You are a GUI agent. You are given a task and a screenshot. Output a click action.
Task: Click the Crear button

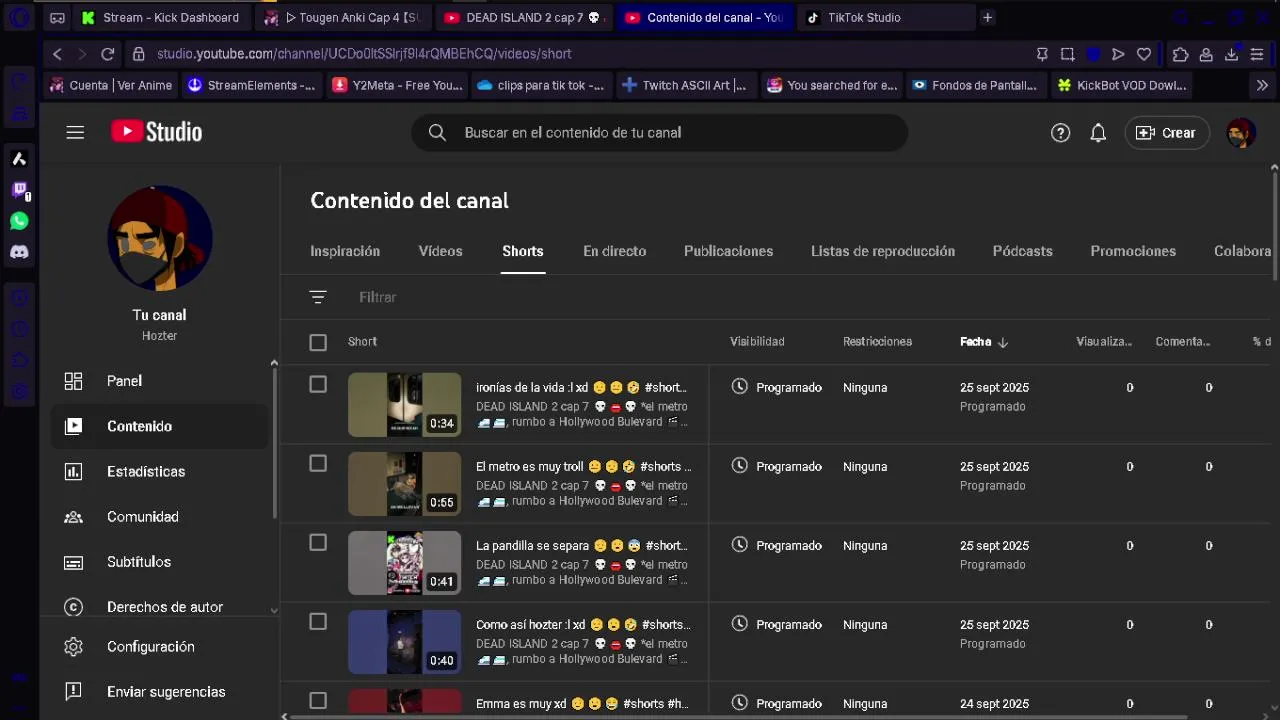coord(1167,133)
